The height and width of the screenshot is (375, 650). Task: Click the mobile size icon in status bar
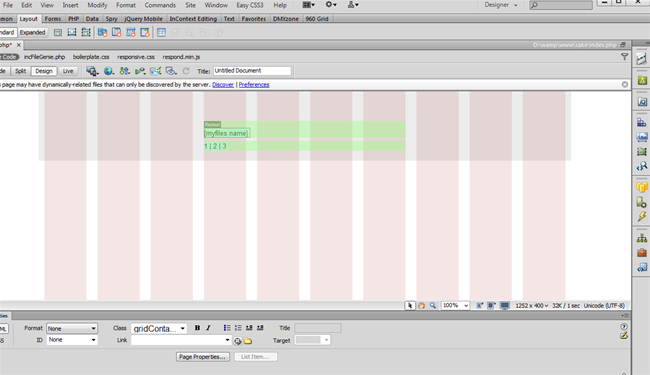pyautogui.click(x=480, y=305)
